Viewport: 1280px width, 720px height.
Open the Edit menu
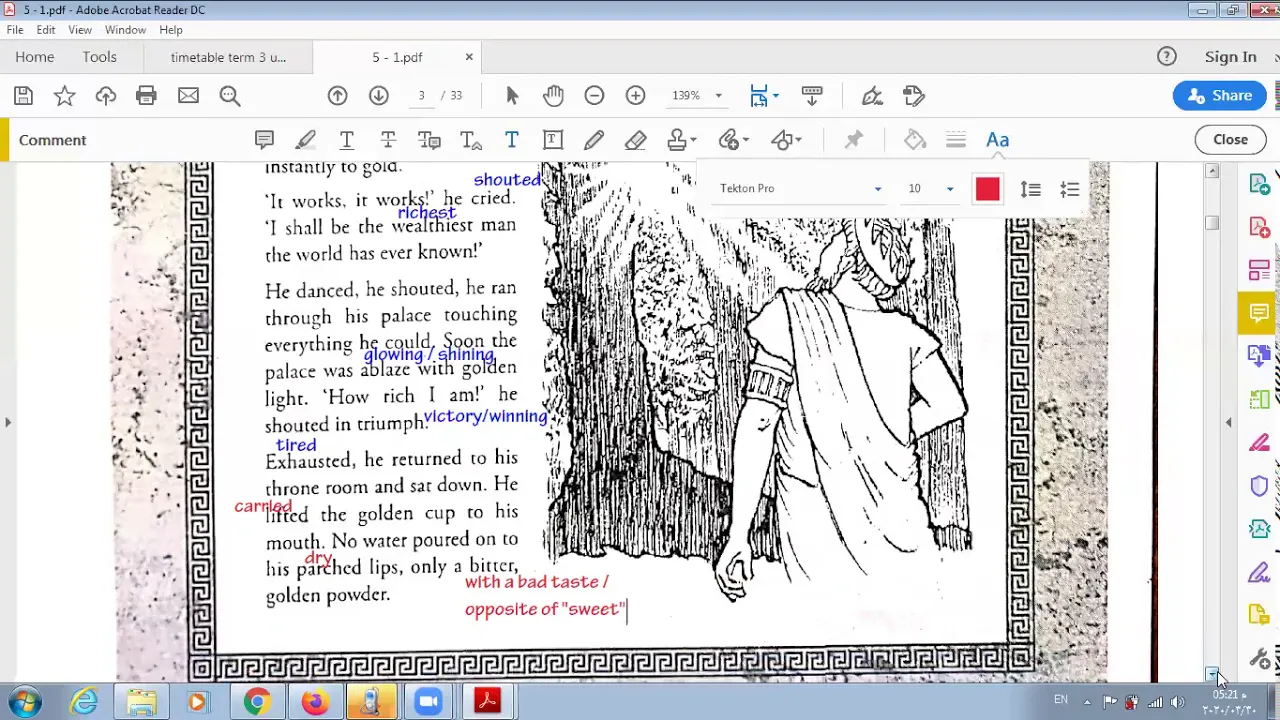46,30
